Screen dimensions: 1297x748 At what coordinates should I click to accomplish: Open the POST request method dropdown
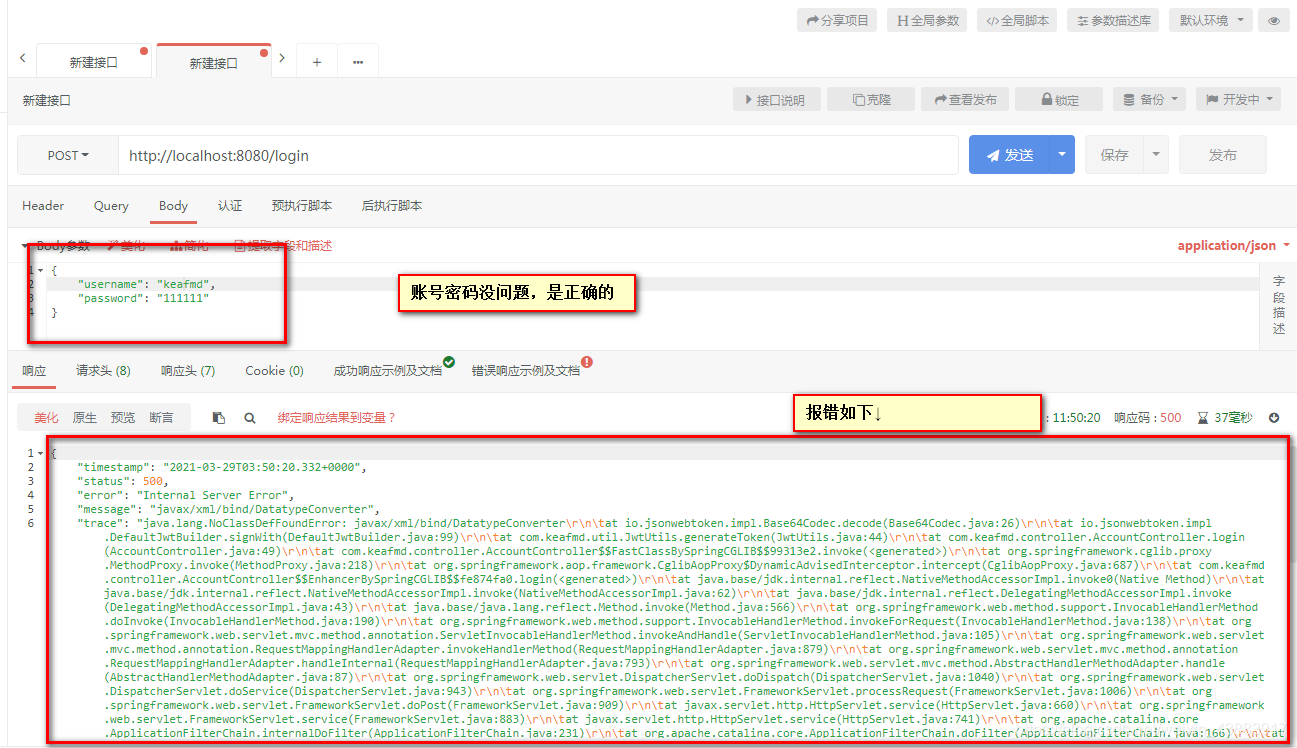coord(68,156)
